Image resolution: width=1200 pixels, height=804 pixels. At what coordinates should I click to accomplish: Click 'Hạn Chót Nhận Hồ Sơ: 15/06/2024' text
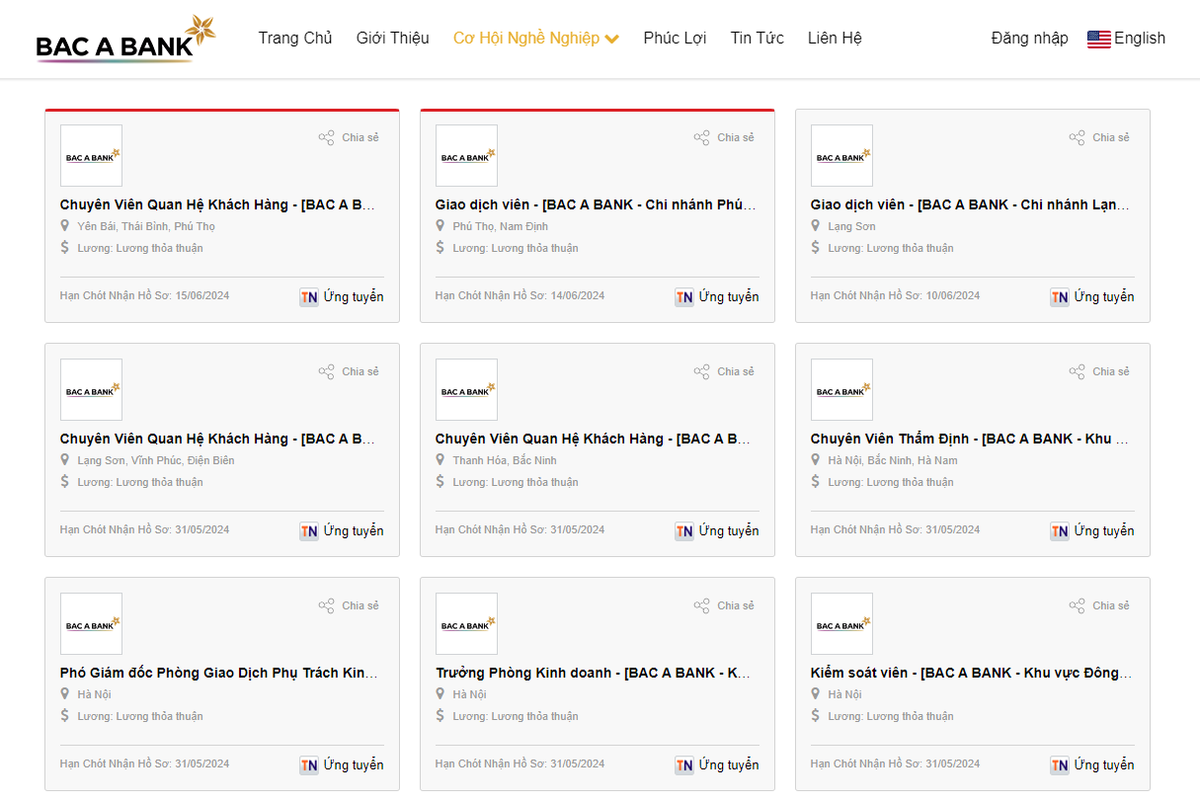point(145,296)
